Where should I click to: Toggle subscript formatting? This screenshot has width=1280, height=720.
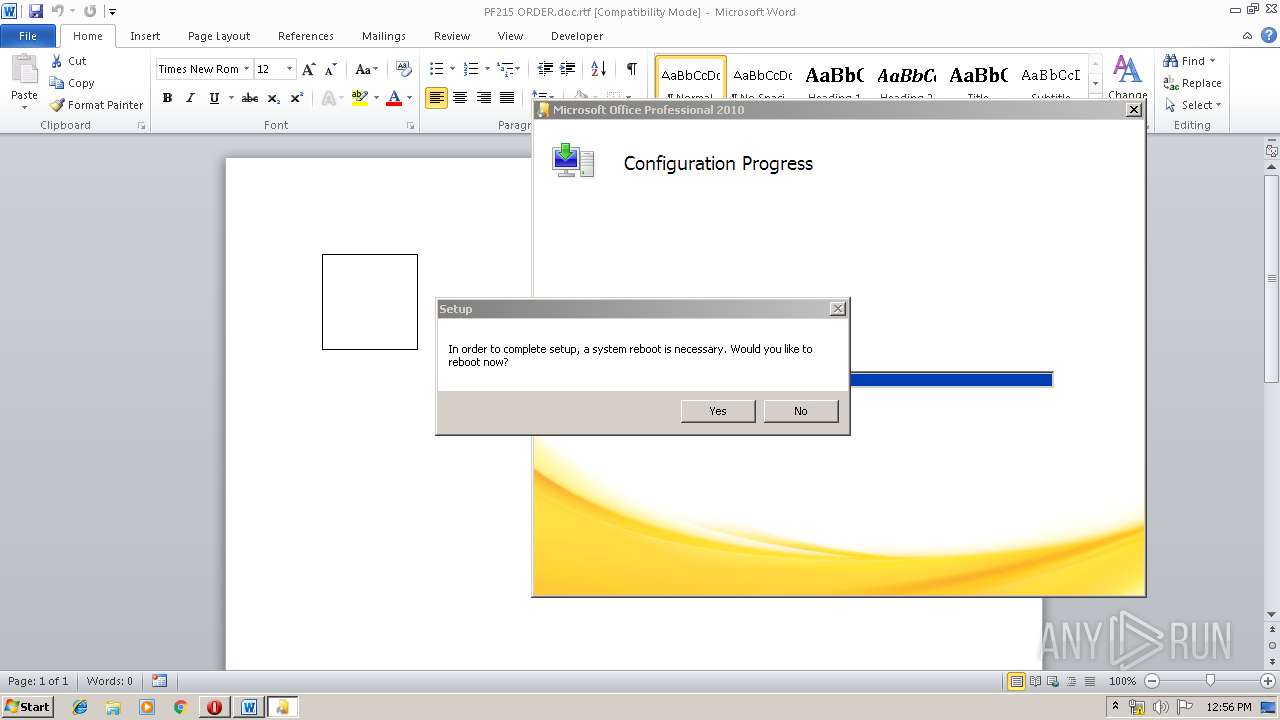coord(274,98)
